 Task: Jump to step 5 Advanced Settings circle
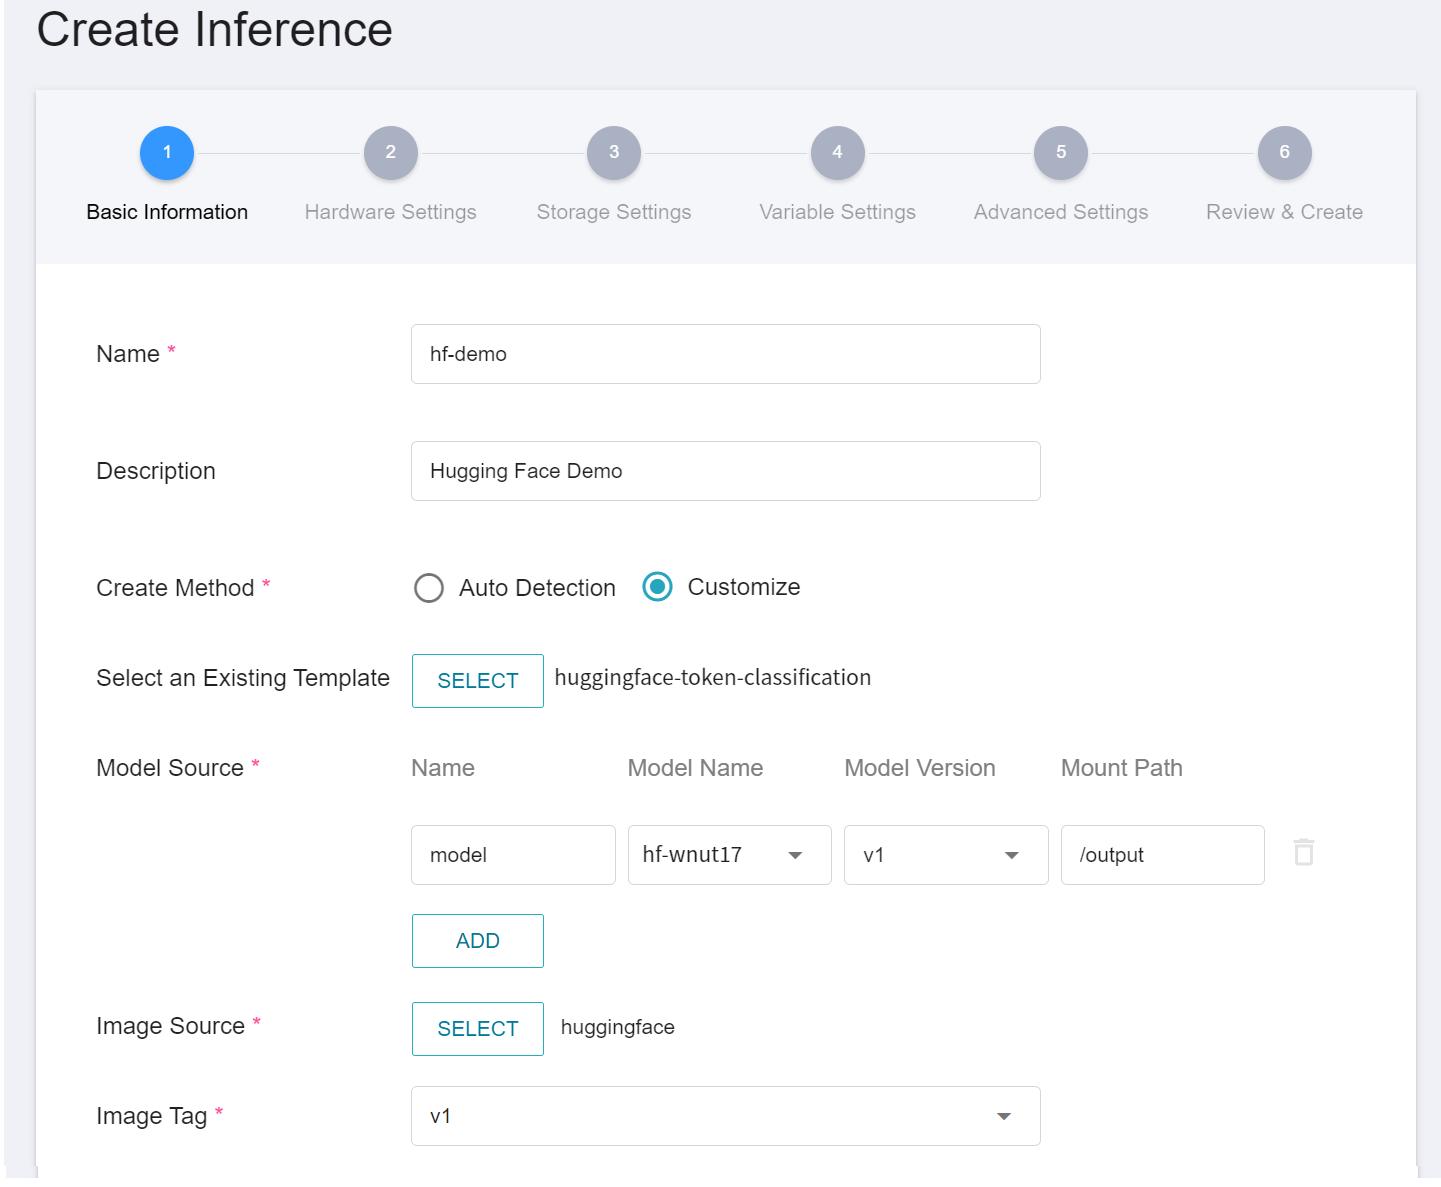coord(1061,153)
